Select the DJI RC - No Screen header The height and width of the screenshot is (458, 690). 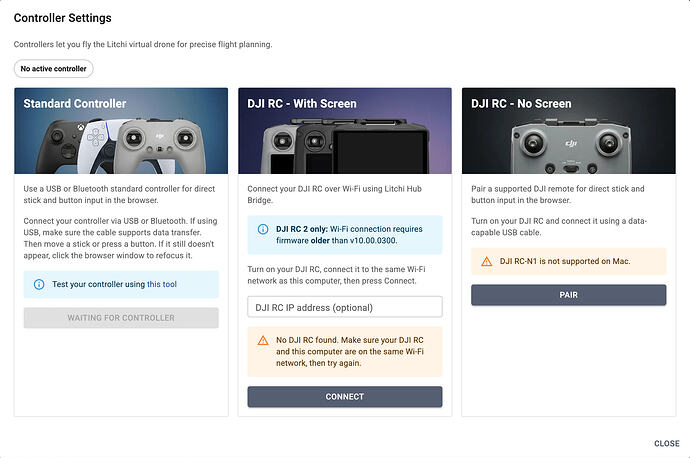[x=521, y=104]
